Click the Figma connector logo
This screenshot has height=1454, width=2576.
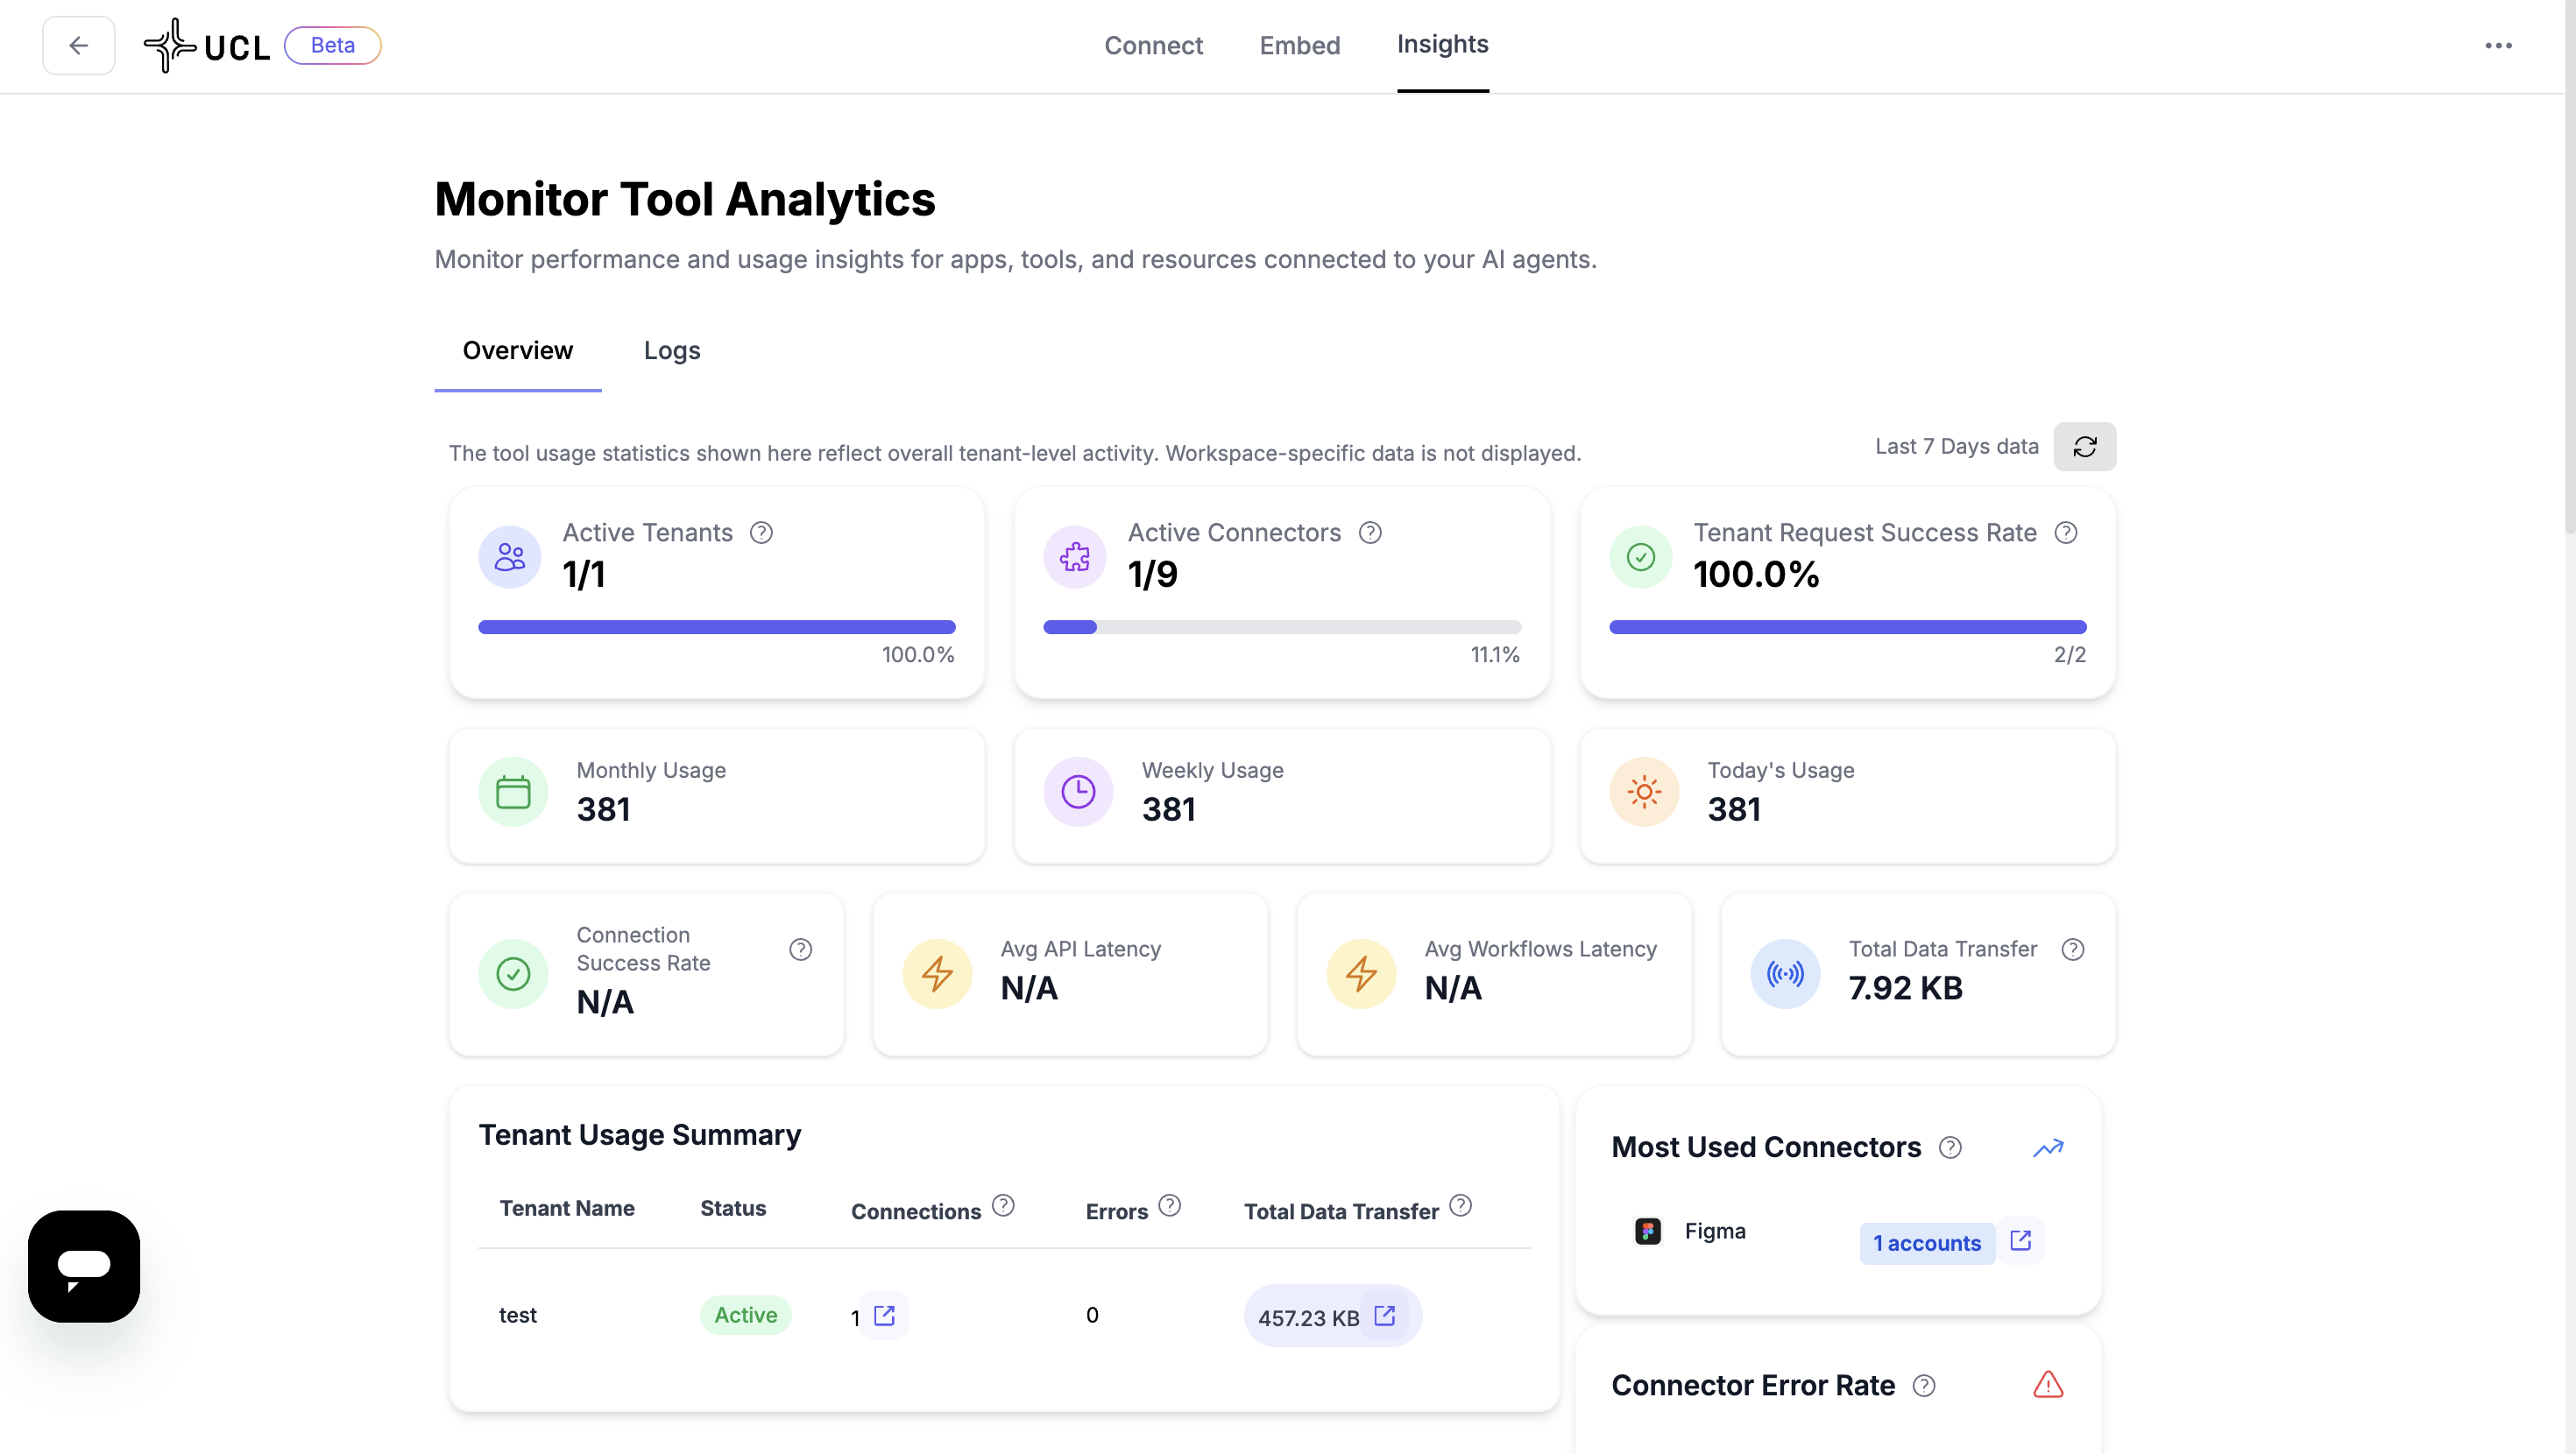pyautogui.click(x=1647, y=1231)
